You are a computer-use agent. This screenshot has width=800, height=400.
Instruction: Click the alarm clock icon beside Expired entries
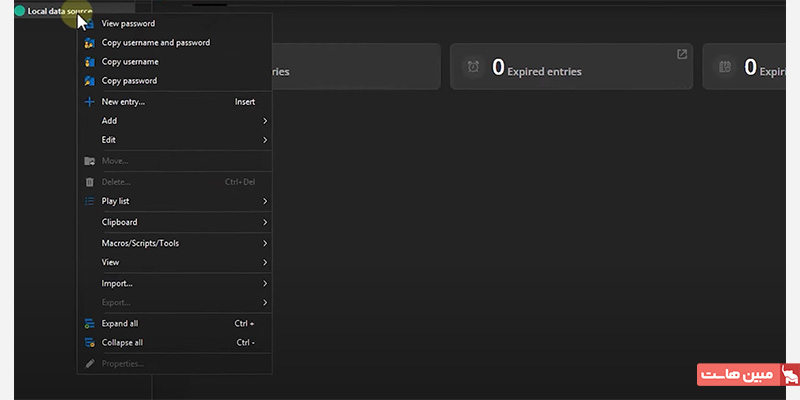click(472, 67)
